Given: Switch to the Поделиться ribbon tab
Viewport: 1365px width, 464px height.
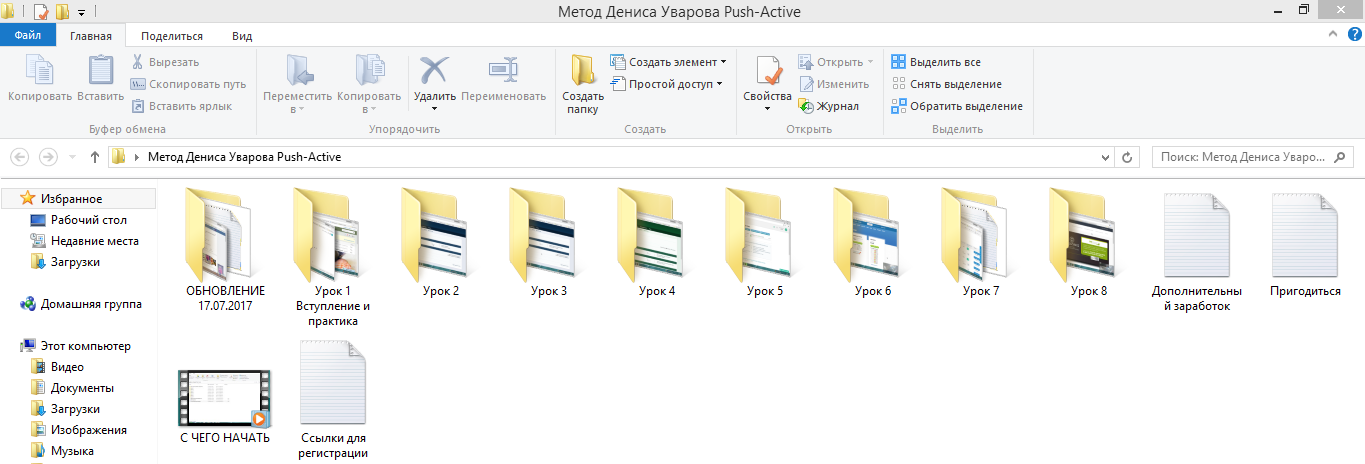Looking at the screenshot, I should tap(172, 36).
